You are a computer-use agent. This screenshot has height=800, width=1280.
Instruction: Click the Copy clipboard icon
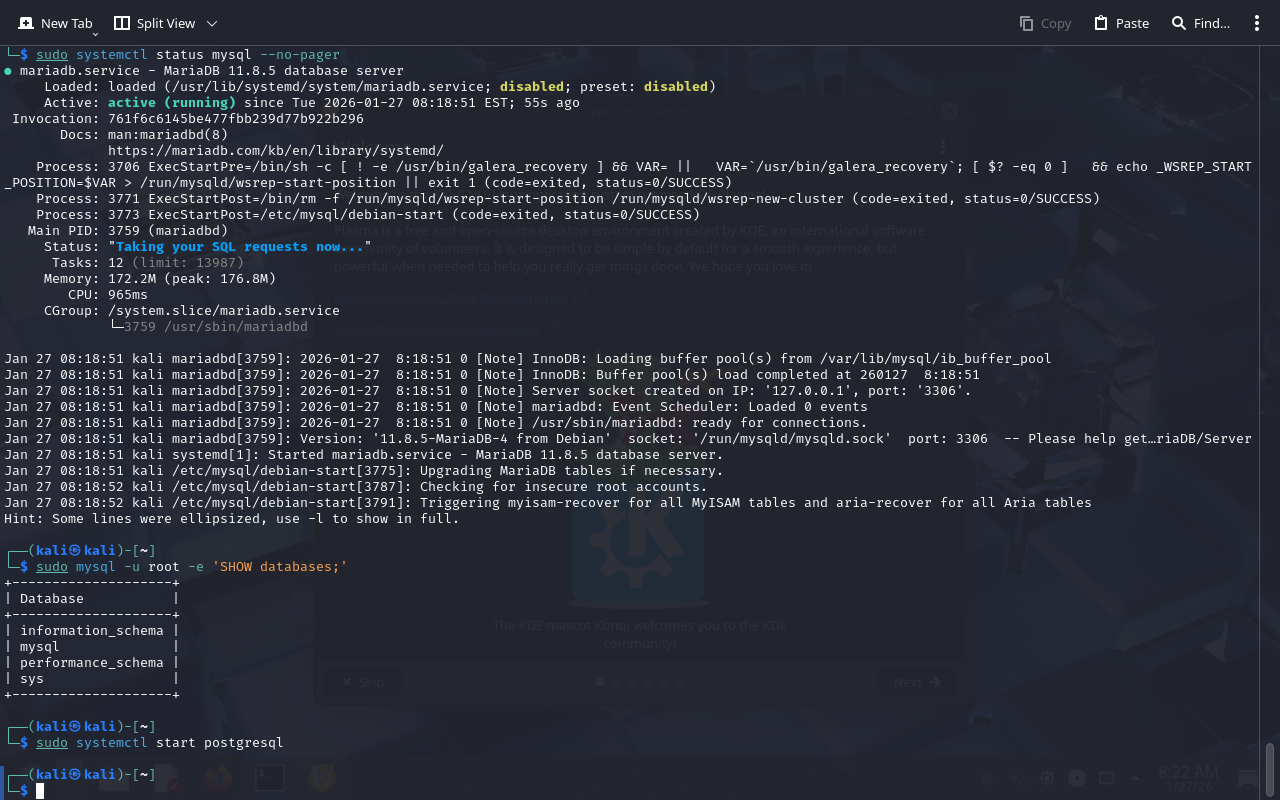(1026, 23)
